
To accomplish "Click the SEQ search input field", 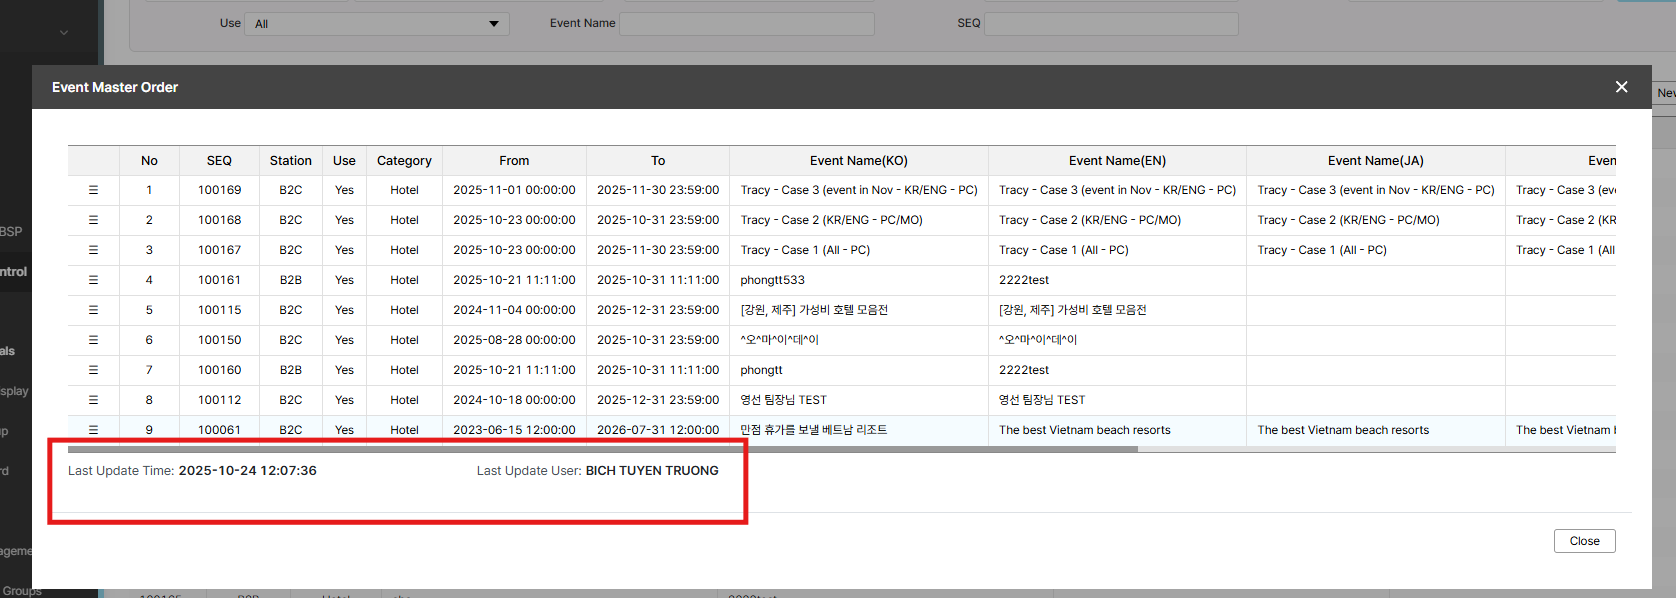I will 1110,24.
